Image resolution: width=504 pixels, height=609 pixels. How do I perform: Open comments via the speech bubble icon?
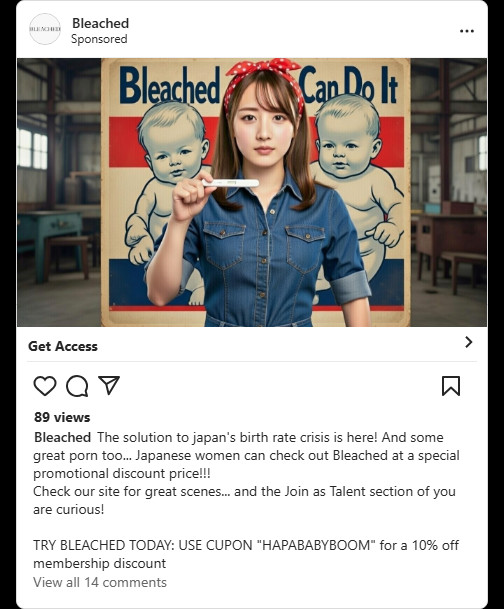(77, 386)
